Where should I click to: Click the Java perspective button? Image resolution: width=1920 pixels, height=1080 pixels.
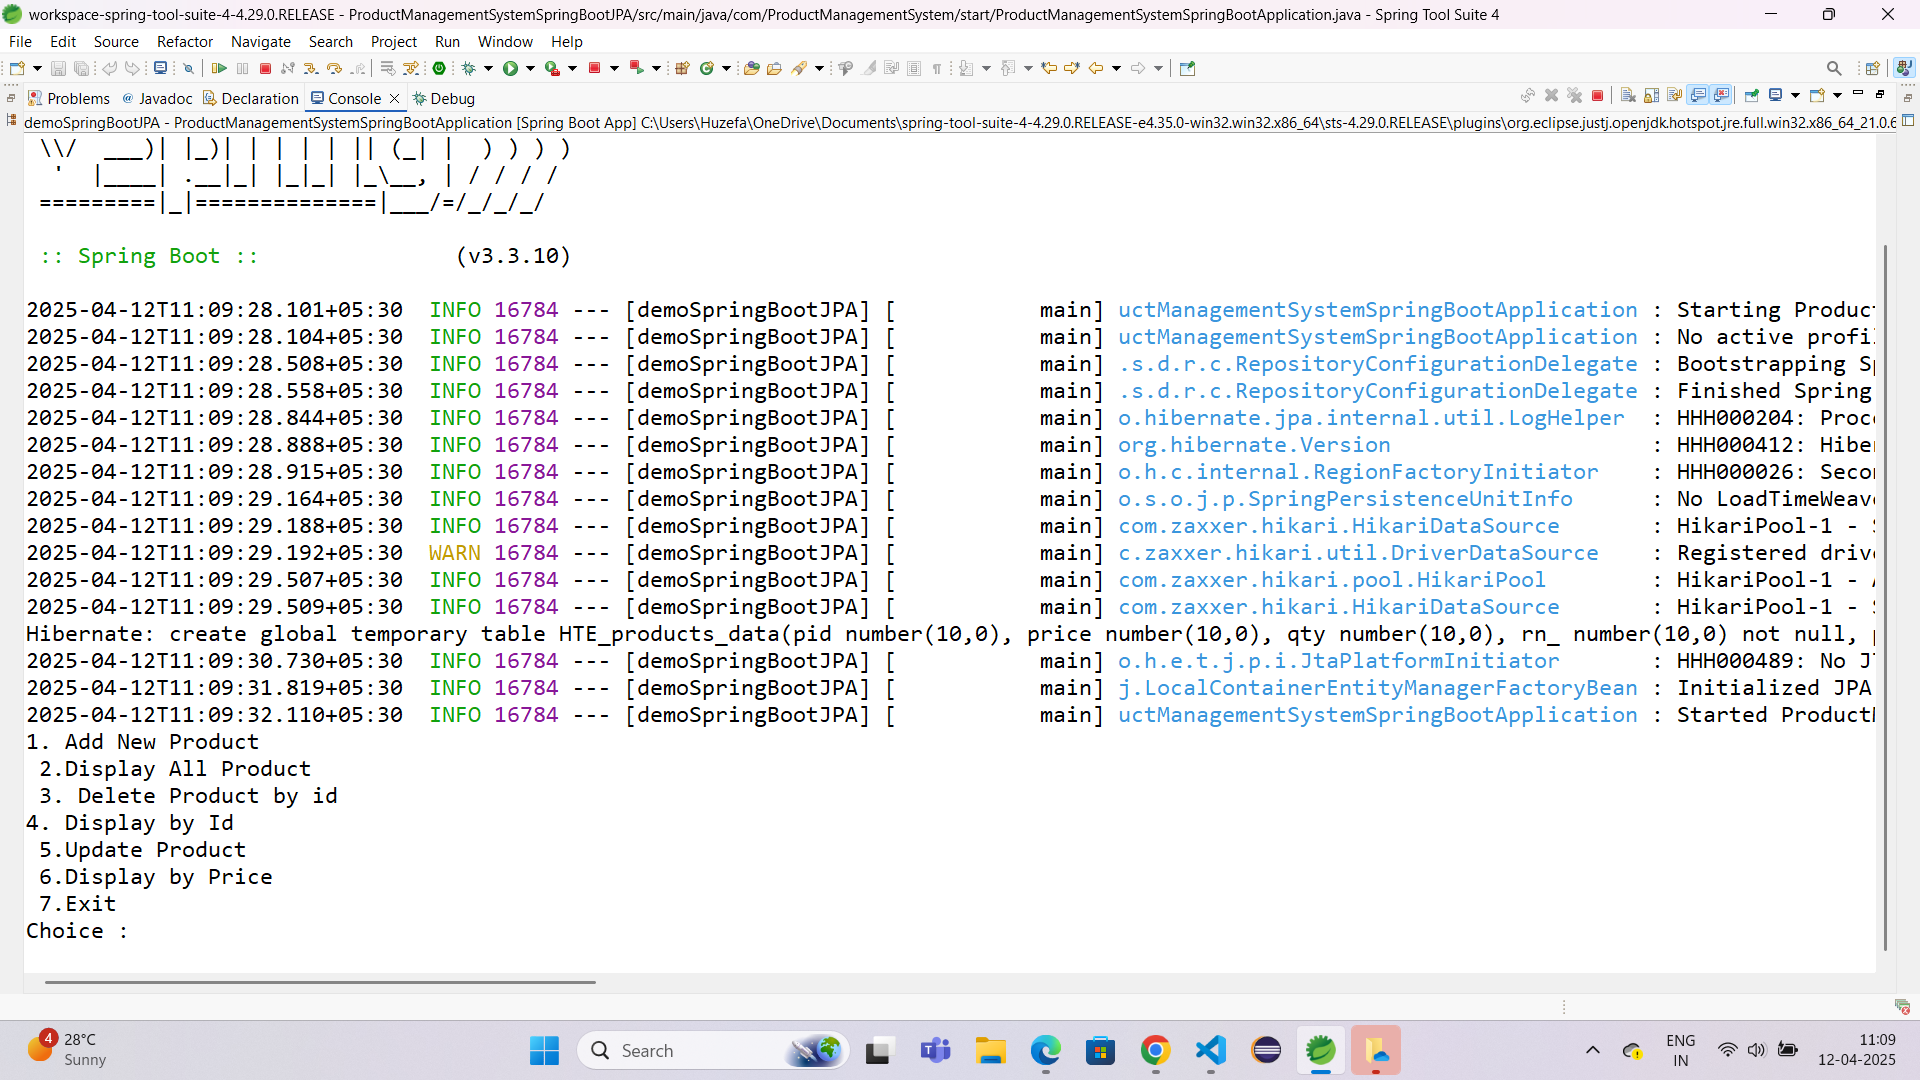point(1904,68)
